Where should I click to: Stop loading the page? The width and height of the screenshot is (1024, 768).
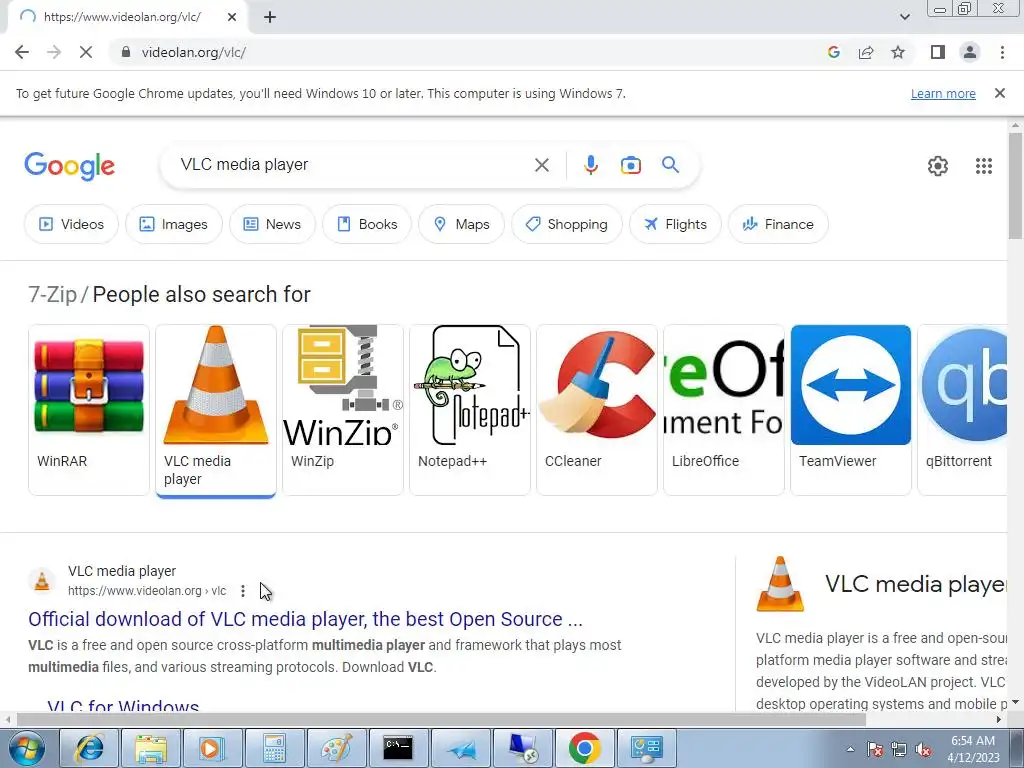click(86, 52)
